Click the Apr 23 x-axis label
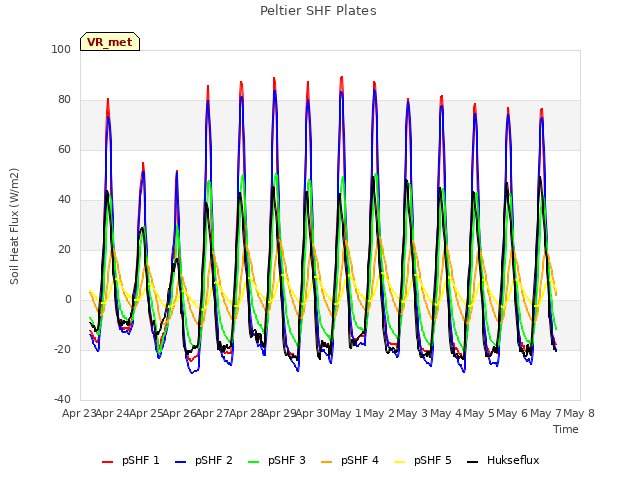 (x=79, y=413)
